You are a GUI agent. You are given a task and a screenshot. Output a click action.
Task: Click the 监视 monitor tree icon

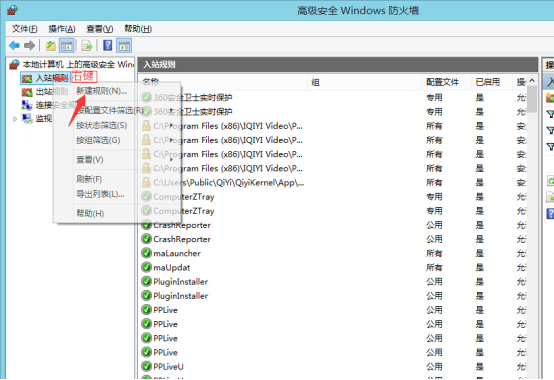pyautogui.click(x=27, y=119)
